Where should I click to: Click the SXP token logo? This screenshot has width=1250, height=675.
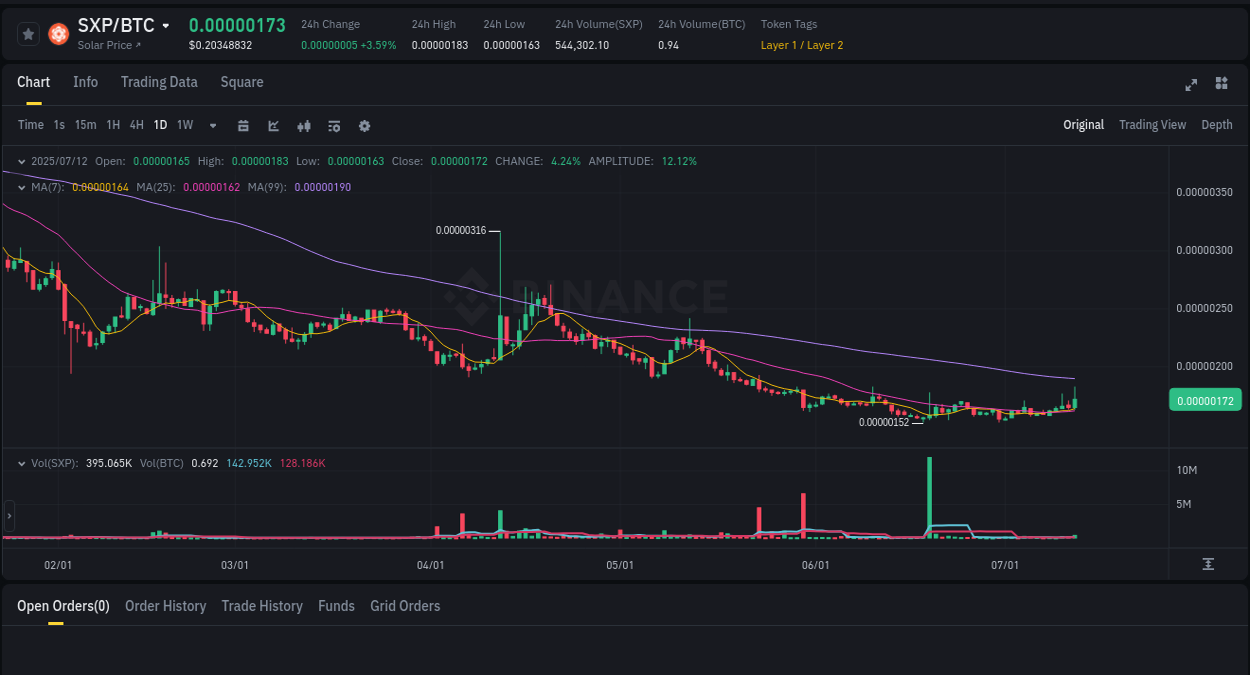click(58, 33)
